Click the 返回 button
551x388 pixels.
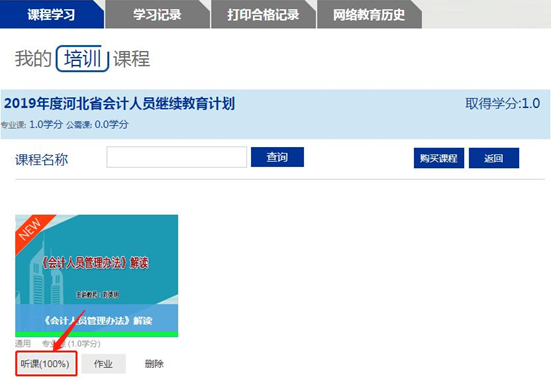(494, 158)
